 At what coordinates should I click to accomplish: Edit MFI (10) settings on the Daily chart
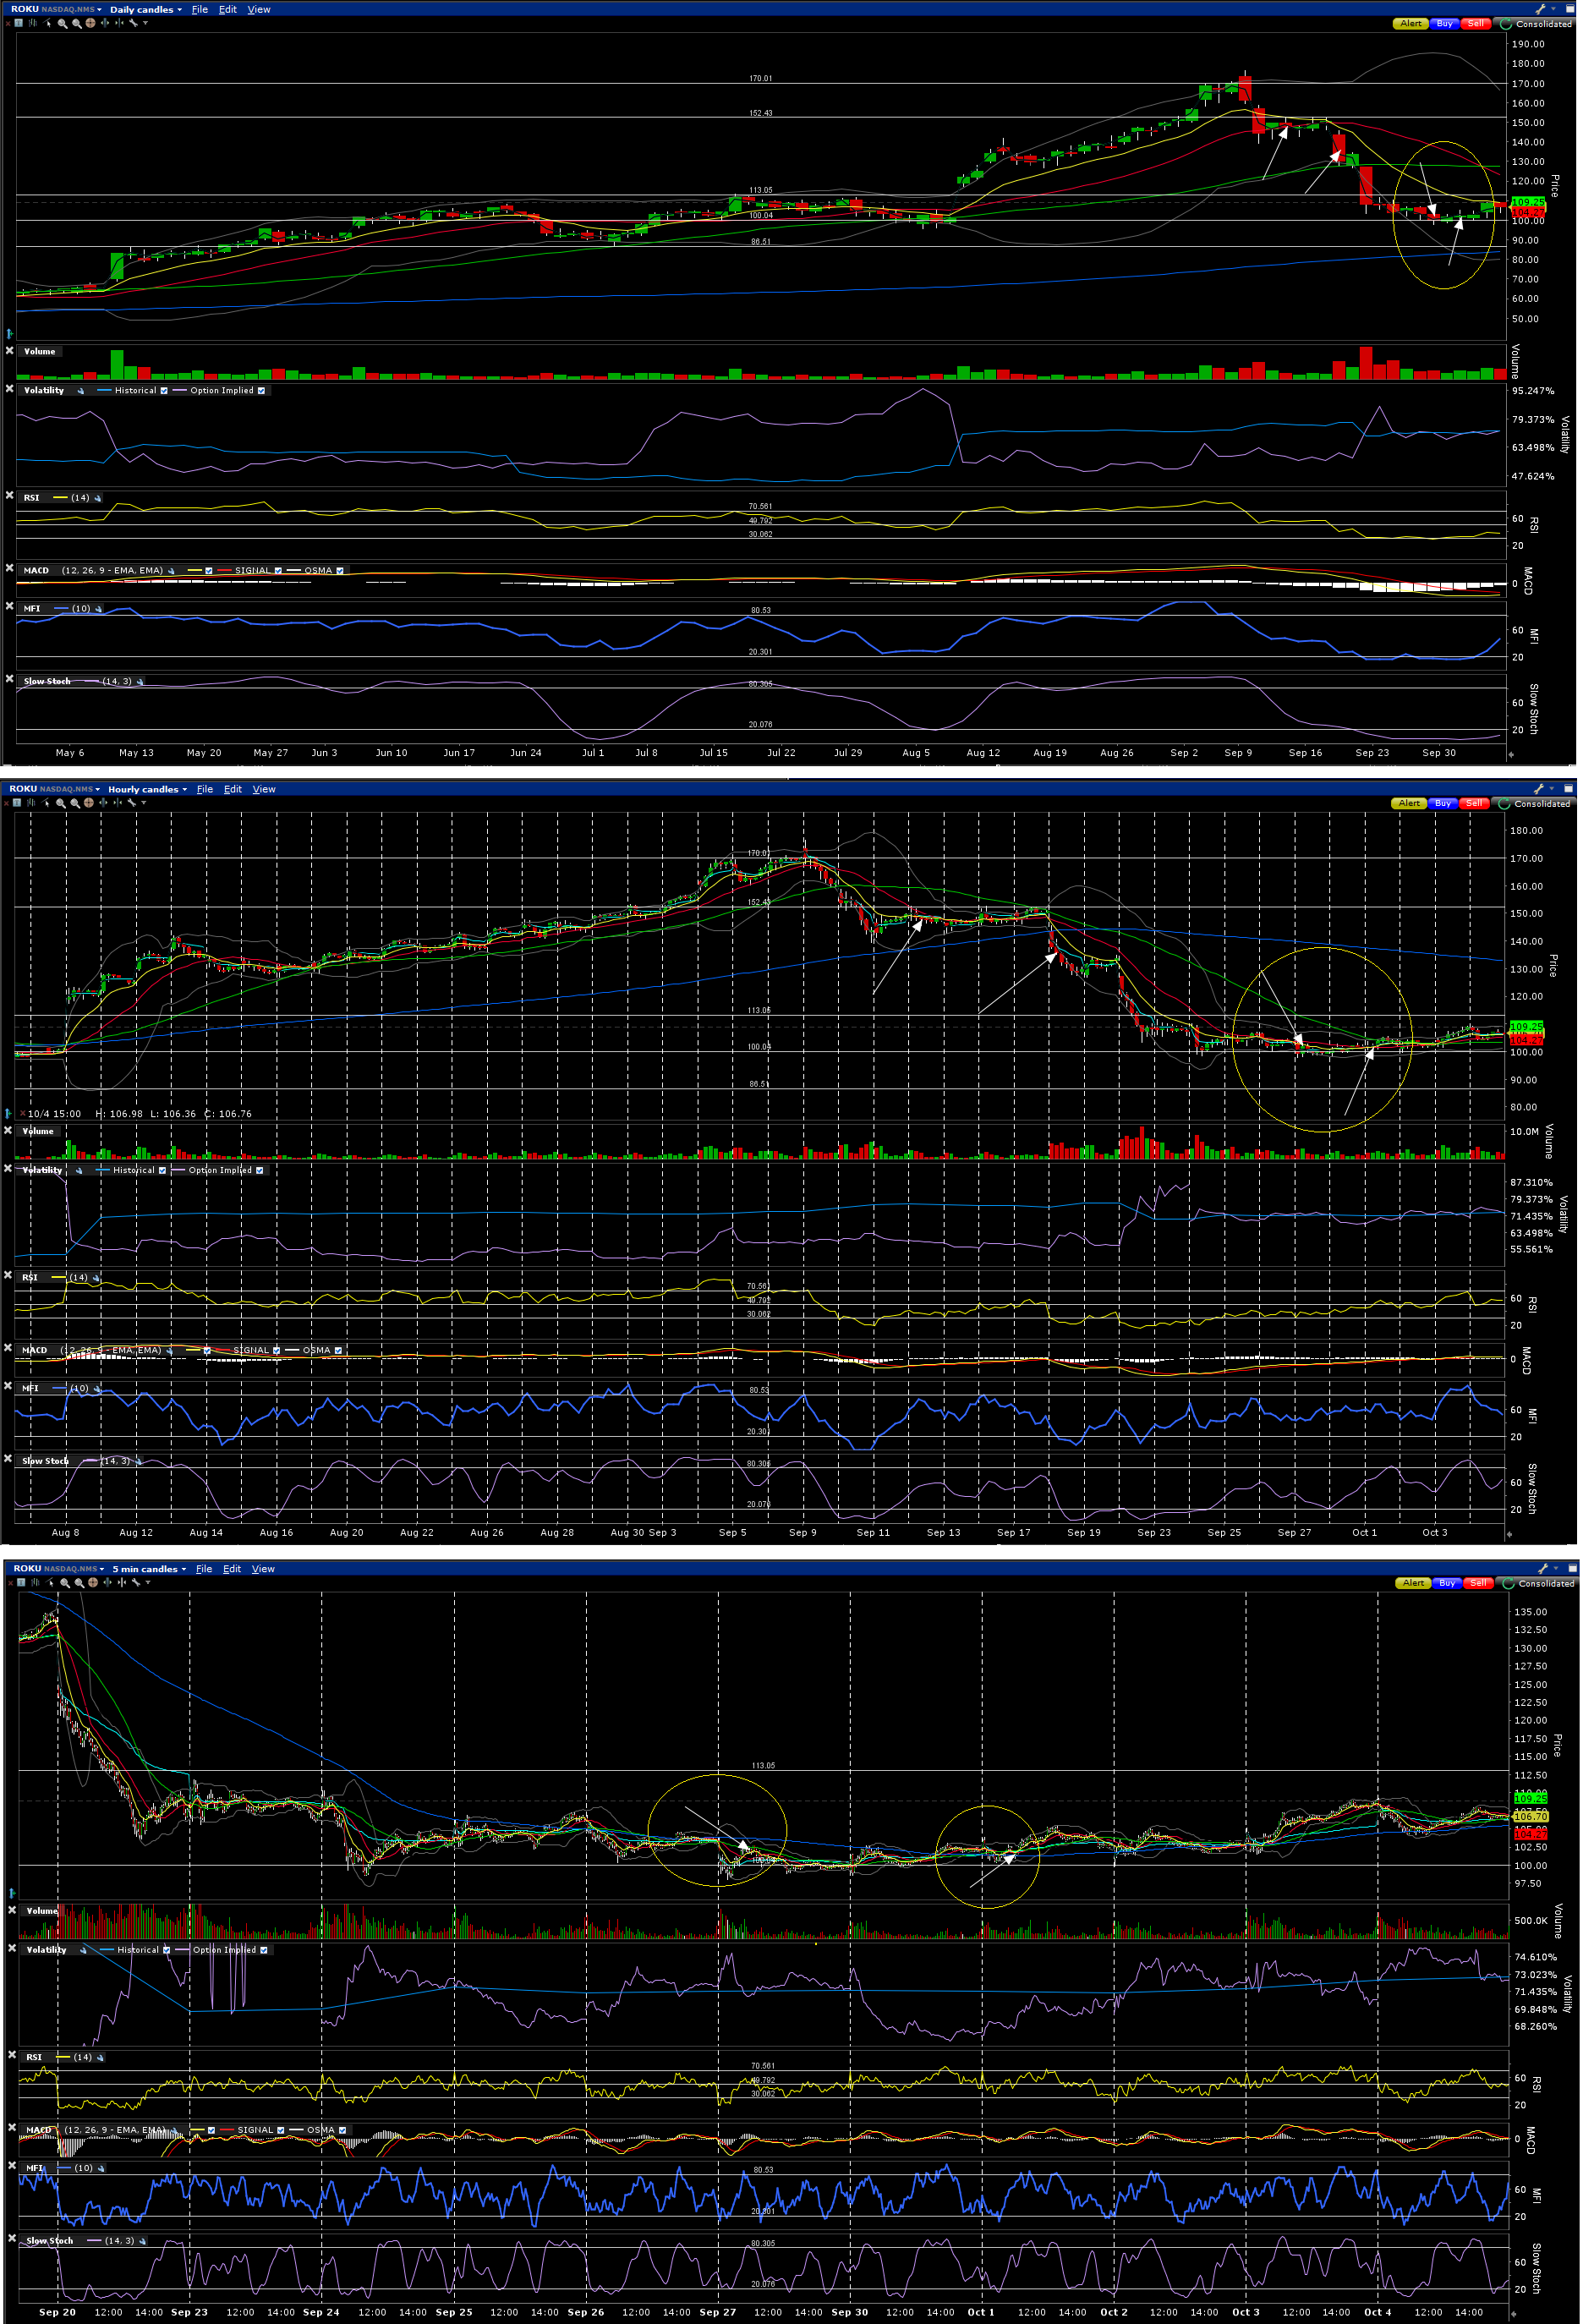[98, 609]
